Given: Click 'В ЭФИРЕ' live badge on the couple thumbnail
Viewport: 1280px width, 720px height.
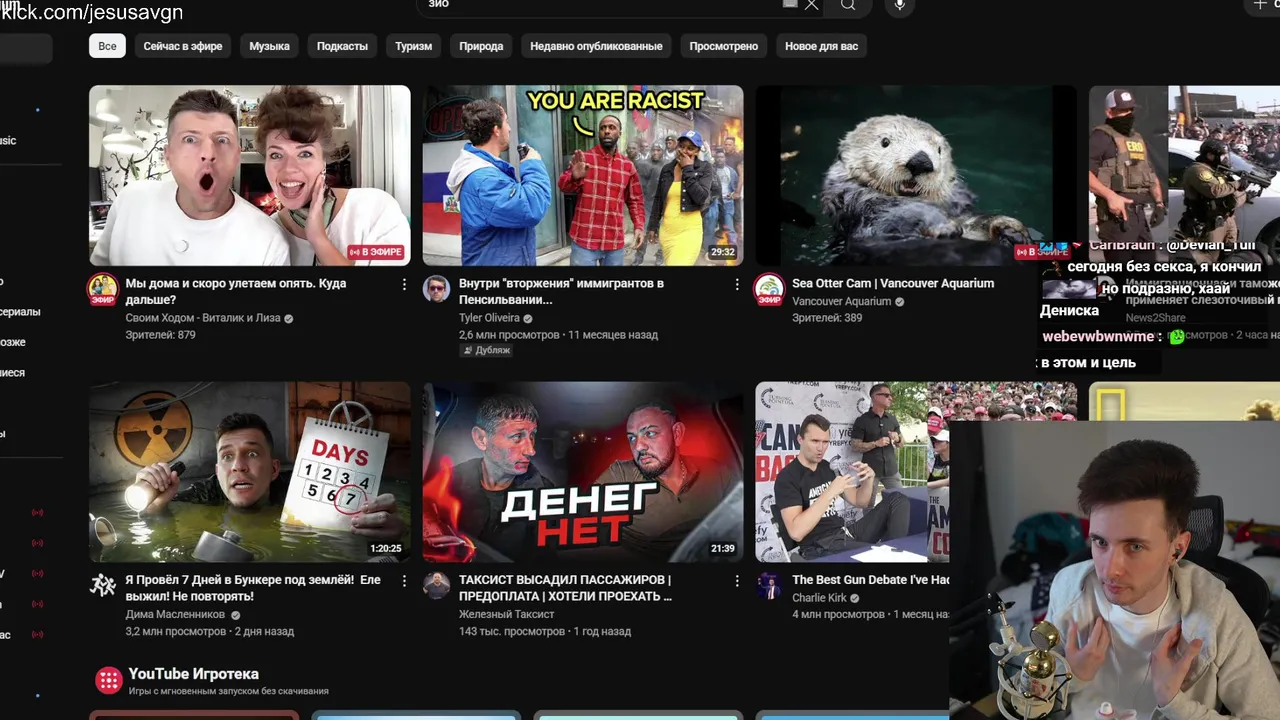Looking at the screenshot, I should 376,252.
